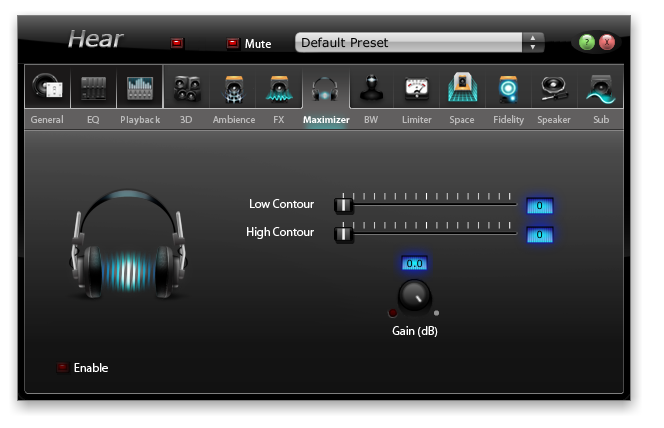This screenshot has height=428, width=664.
Task: Click the High Contour label
Action: coord(280,232)
